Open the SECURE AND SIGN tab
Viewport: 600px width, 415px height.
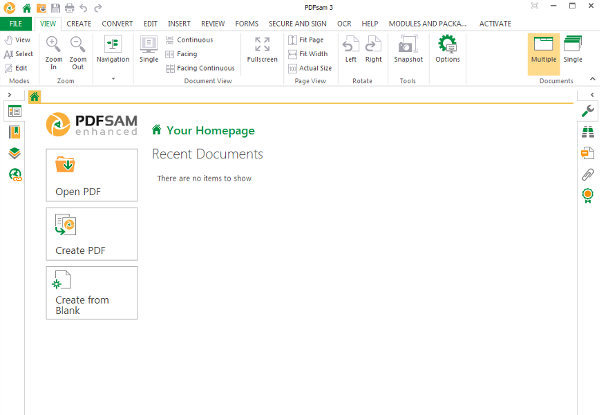[x=297, y=24]
